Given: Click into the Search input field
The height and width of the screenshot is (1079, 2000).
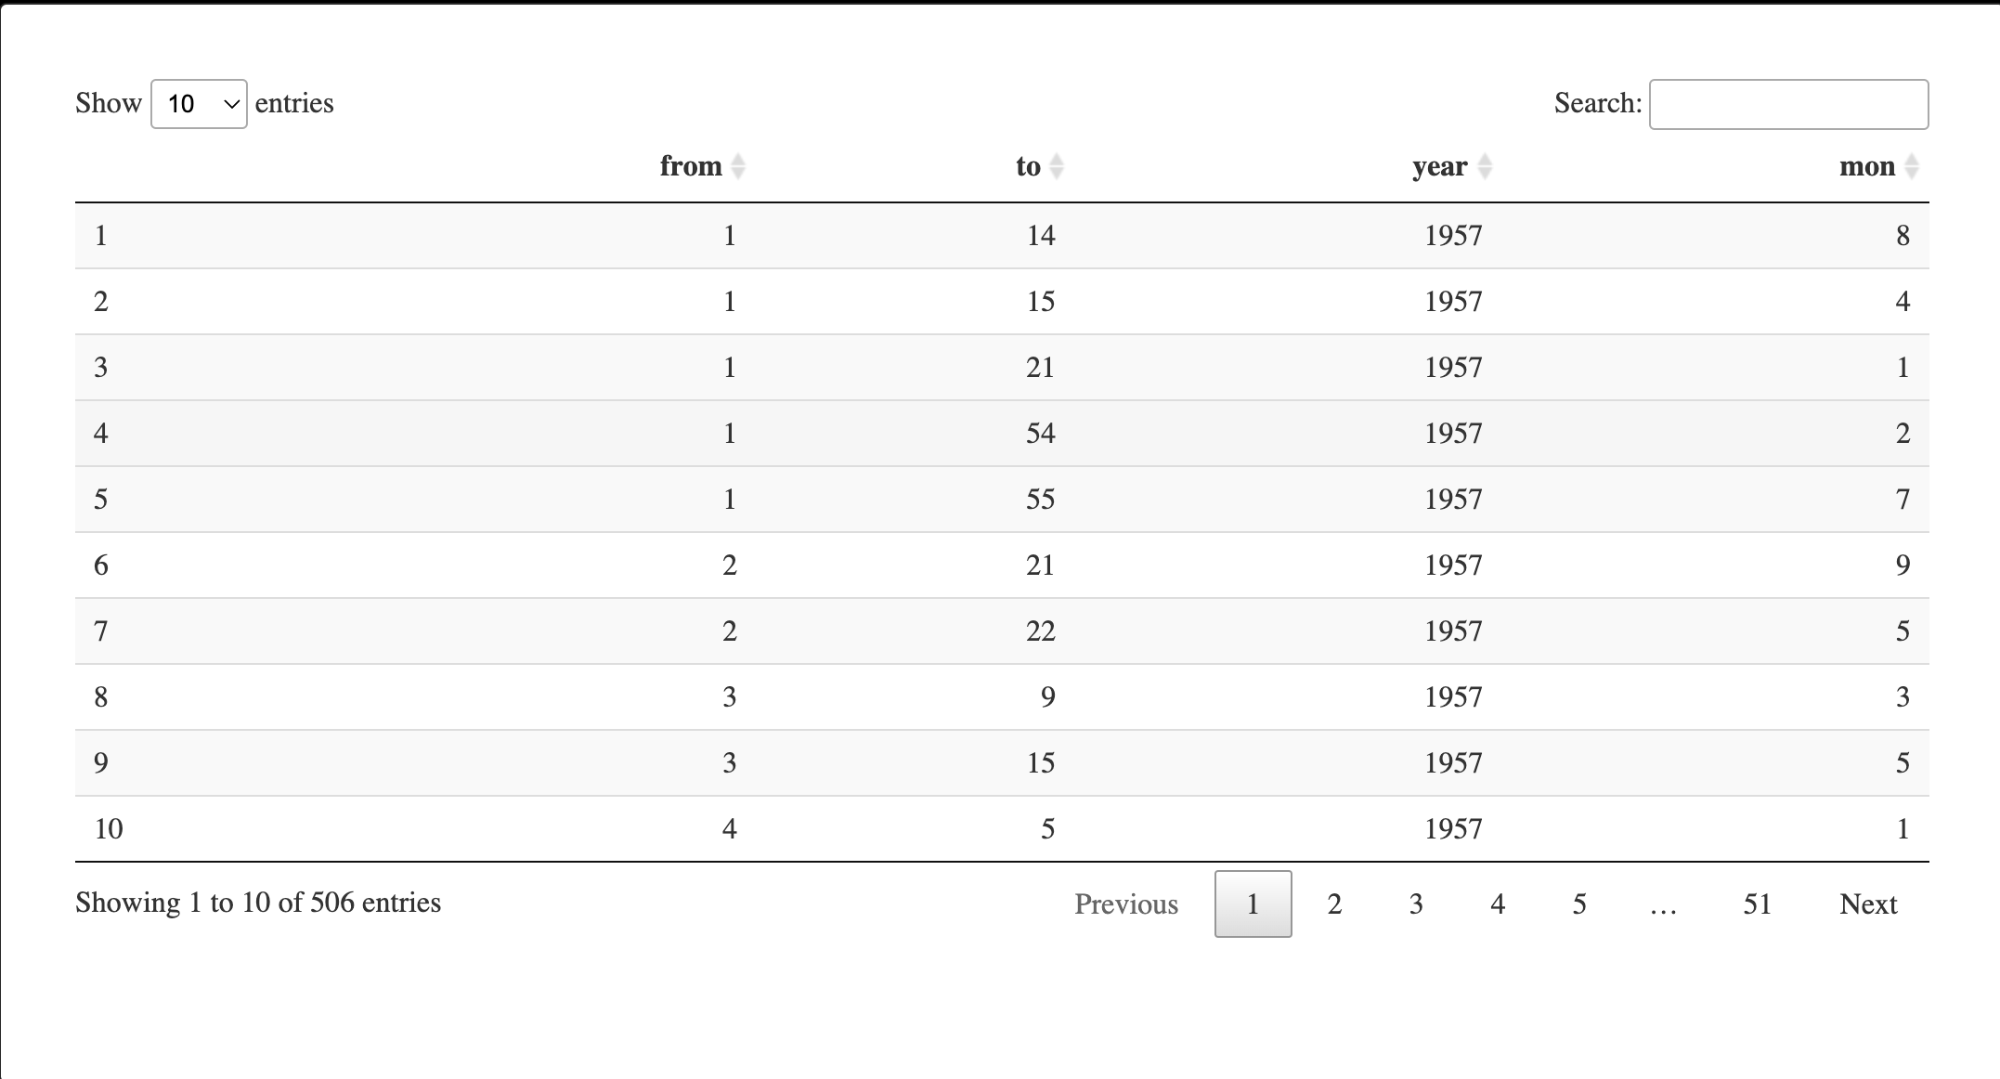Looking at the screenshot, I should 1788,104.
